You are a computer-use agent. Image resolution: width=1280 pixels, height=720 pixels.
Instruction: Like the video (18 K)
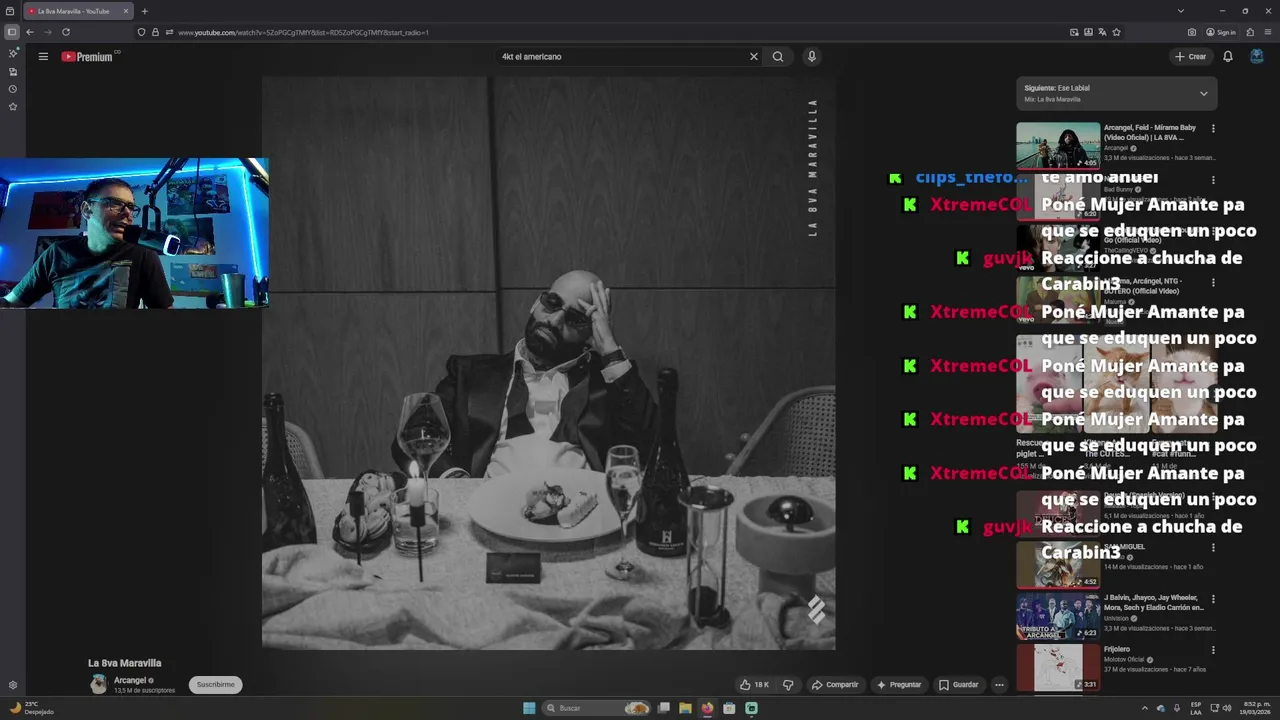click(754, 685)
